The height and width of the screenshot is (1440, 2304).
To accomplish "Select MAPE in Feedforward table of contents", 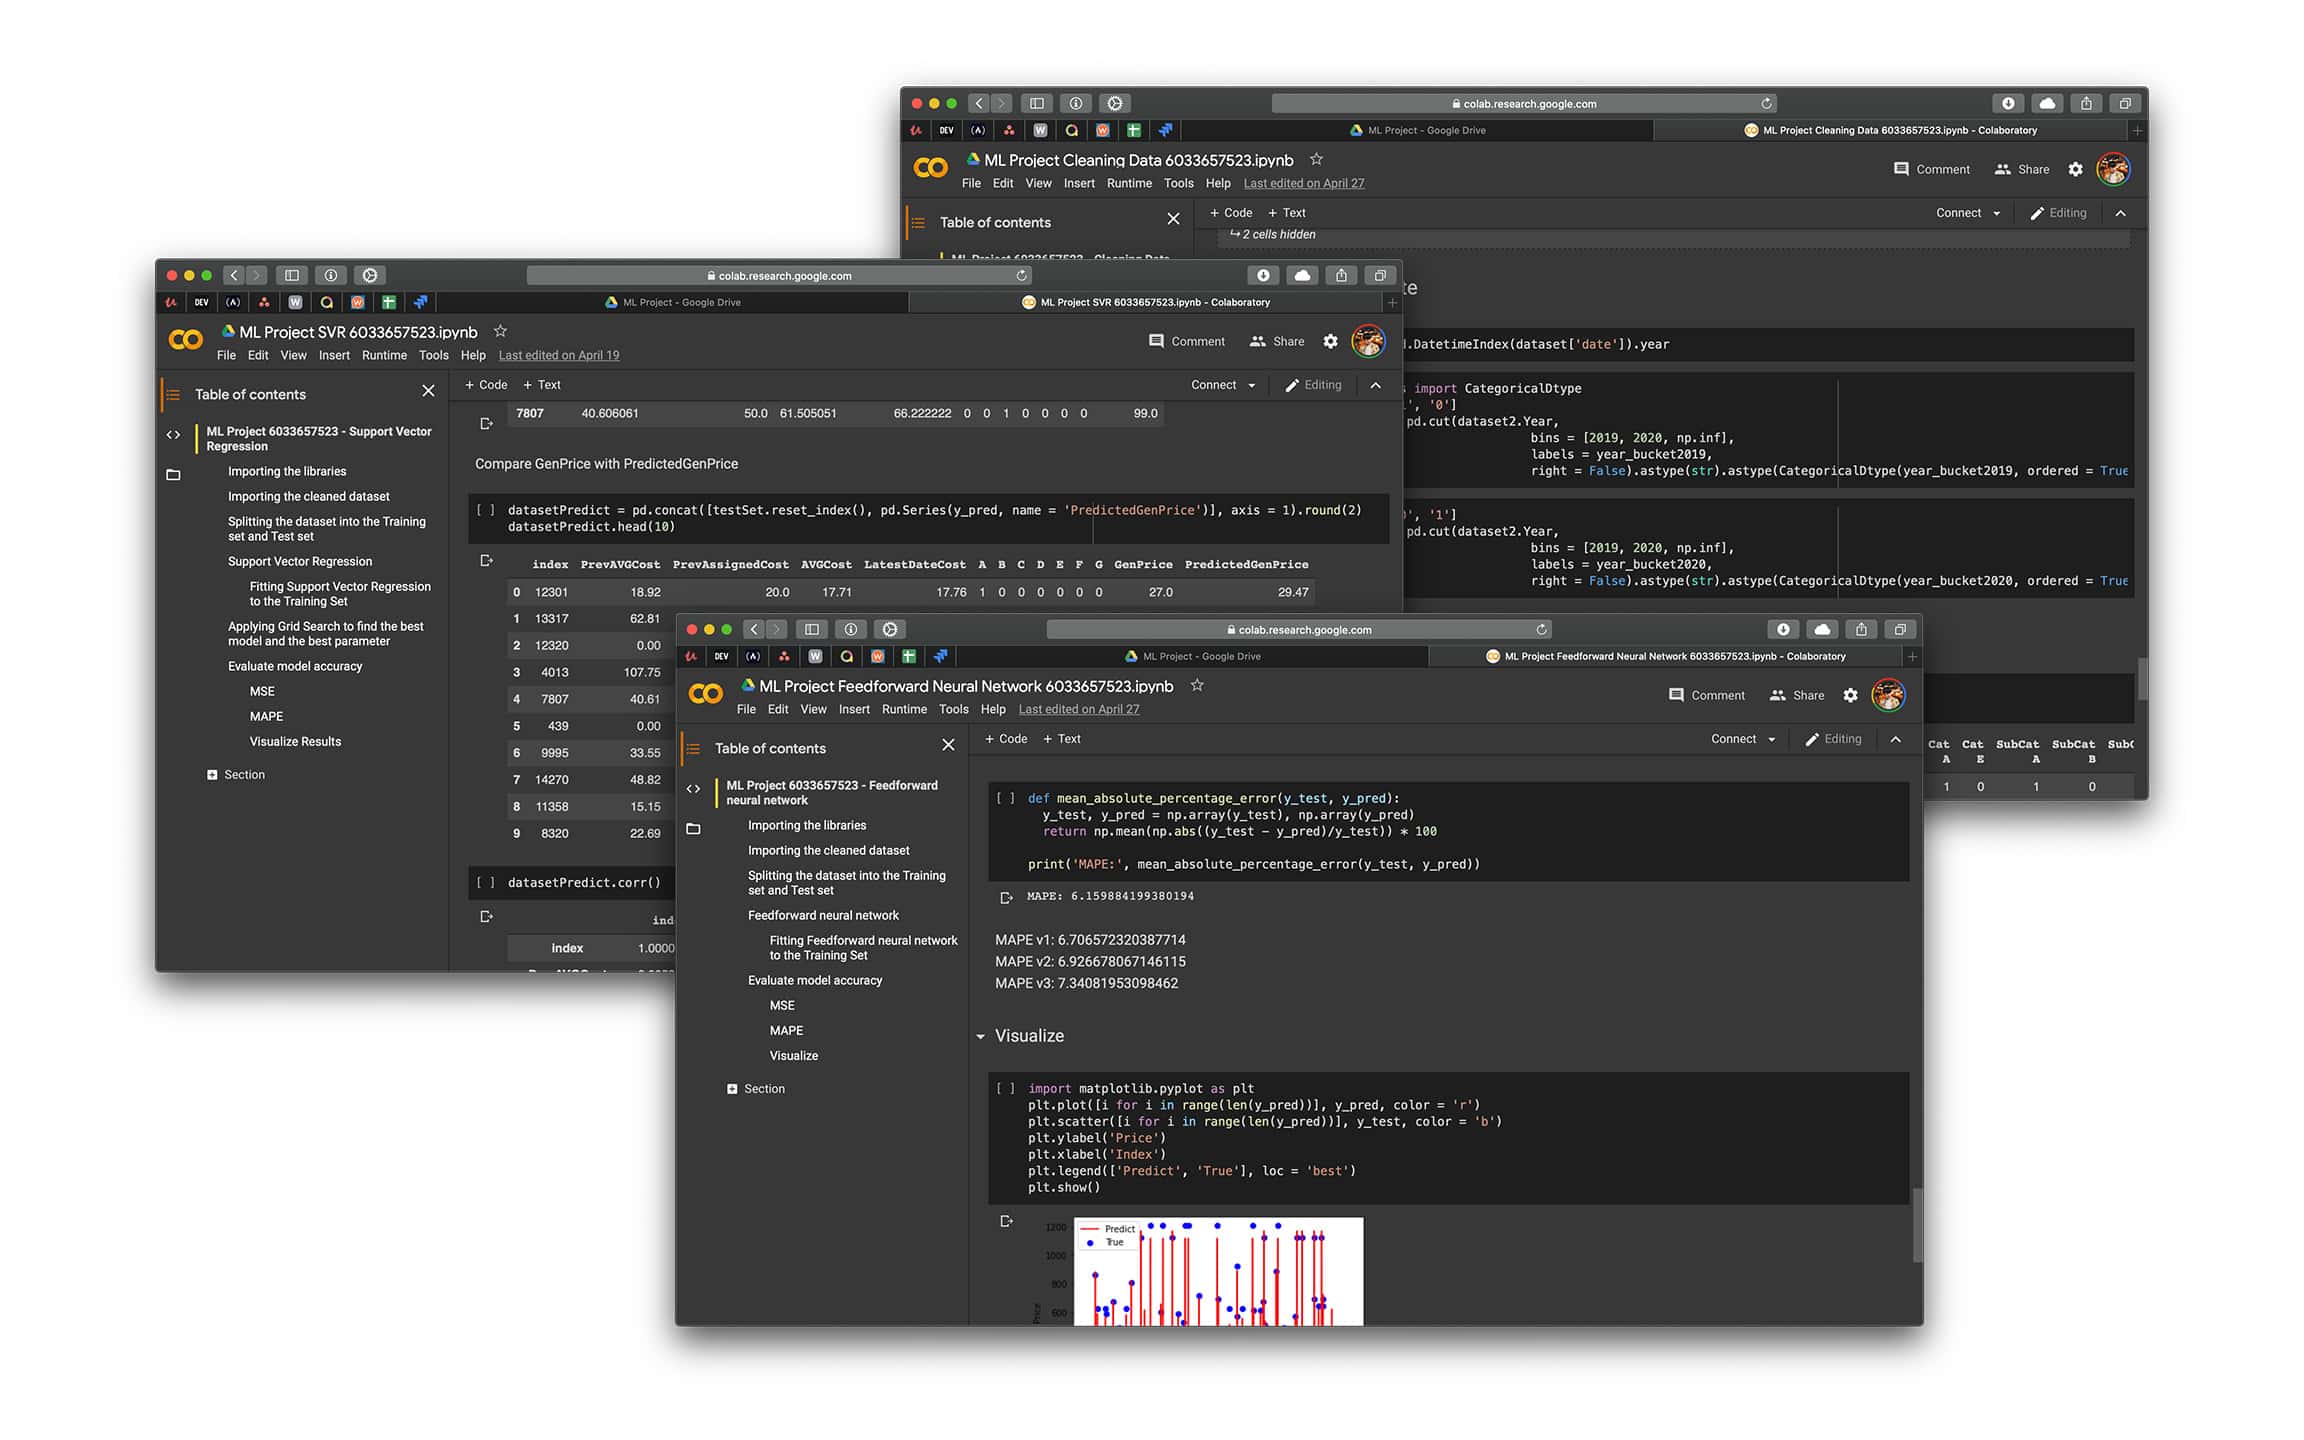I will 786,1030.
